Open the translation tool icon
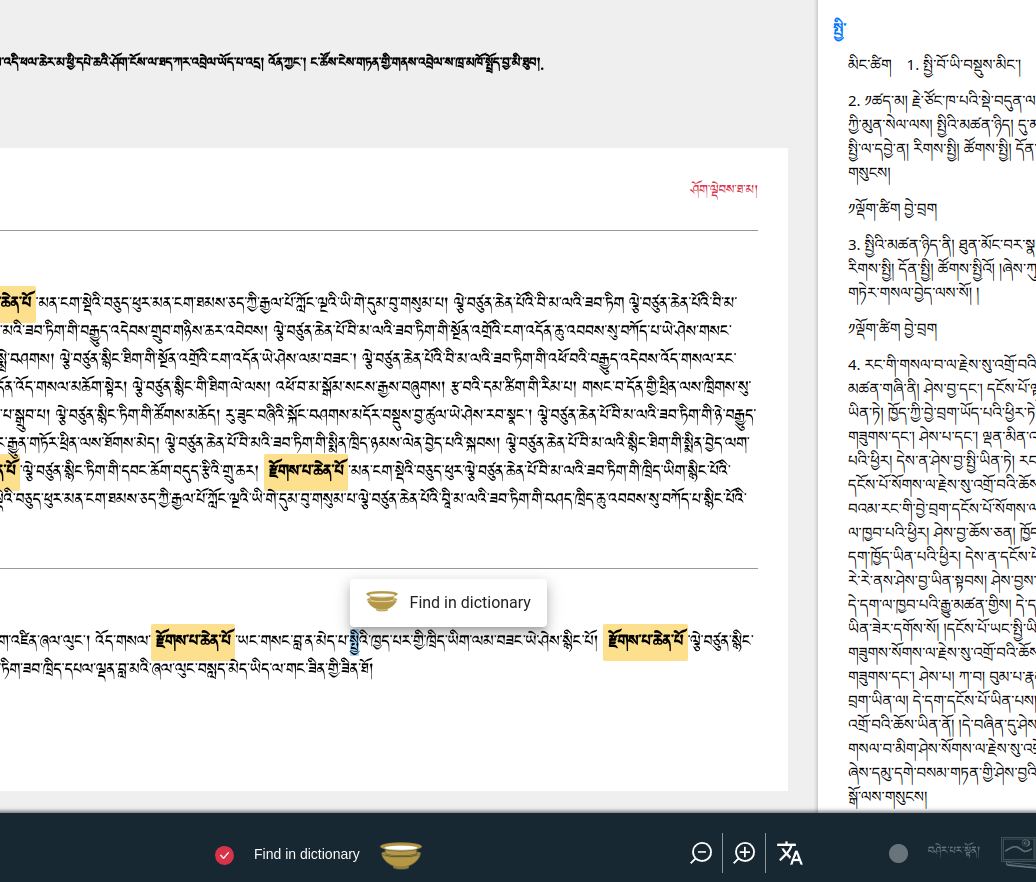1036x882 pixels. (790, 853)
